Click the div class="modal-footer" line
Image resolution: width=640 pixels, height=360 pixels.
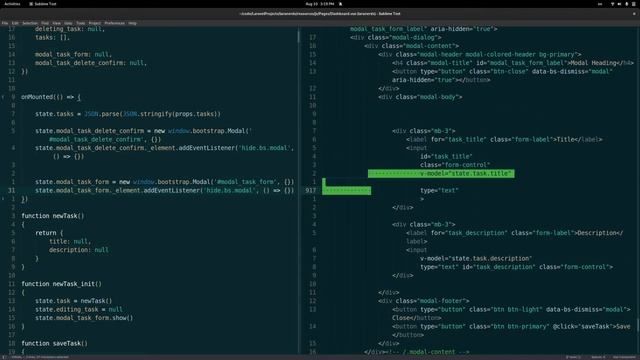point(424,301)
